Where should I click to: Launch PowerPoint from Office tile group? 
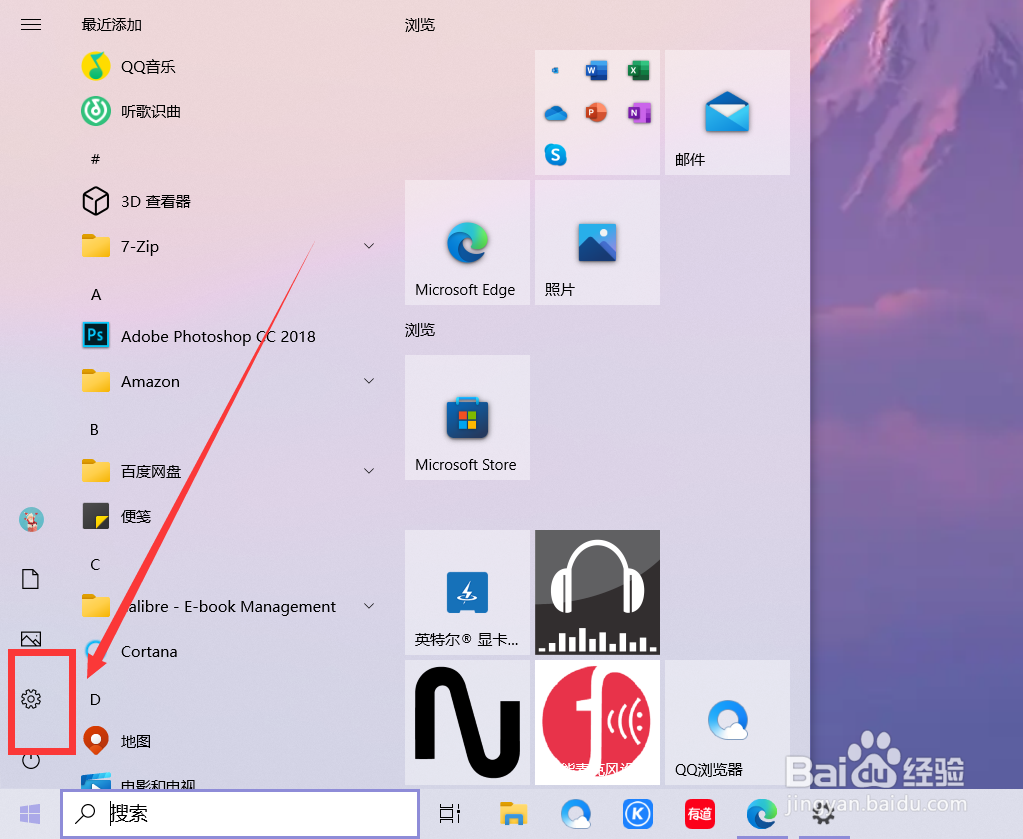[x=596, y=113]
